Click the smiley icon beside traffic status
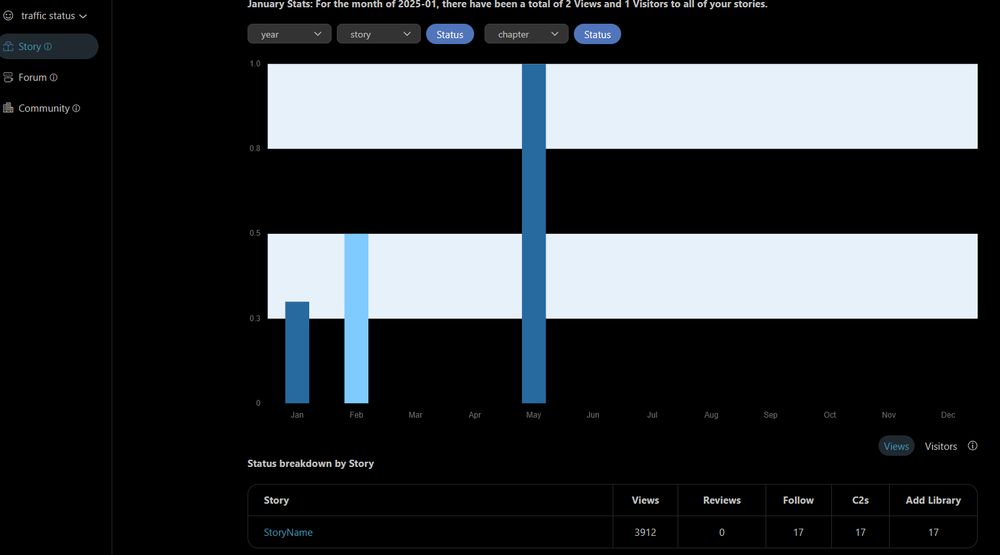 click(x=8, y=15)
